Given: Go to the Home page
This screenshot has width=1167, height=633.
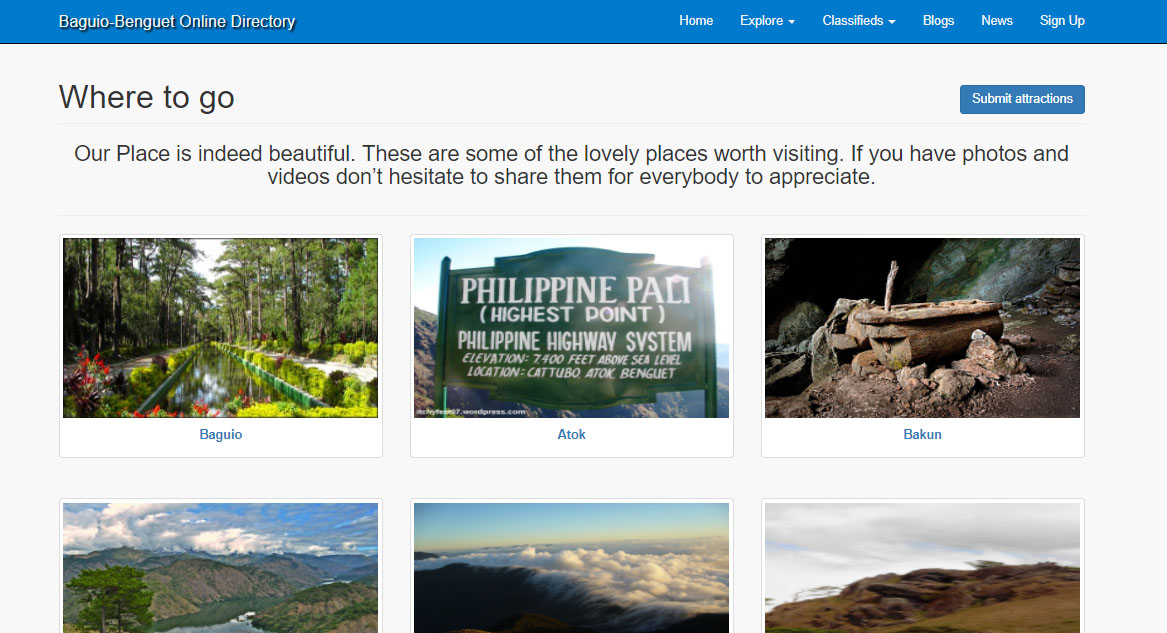Looking at the screenshot, I should tap(696, 21).
